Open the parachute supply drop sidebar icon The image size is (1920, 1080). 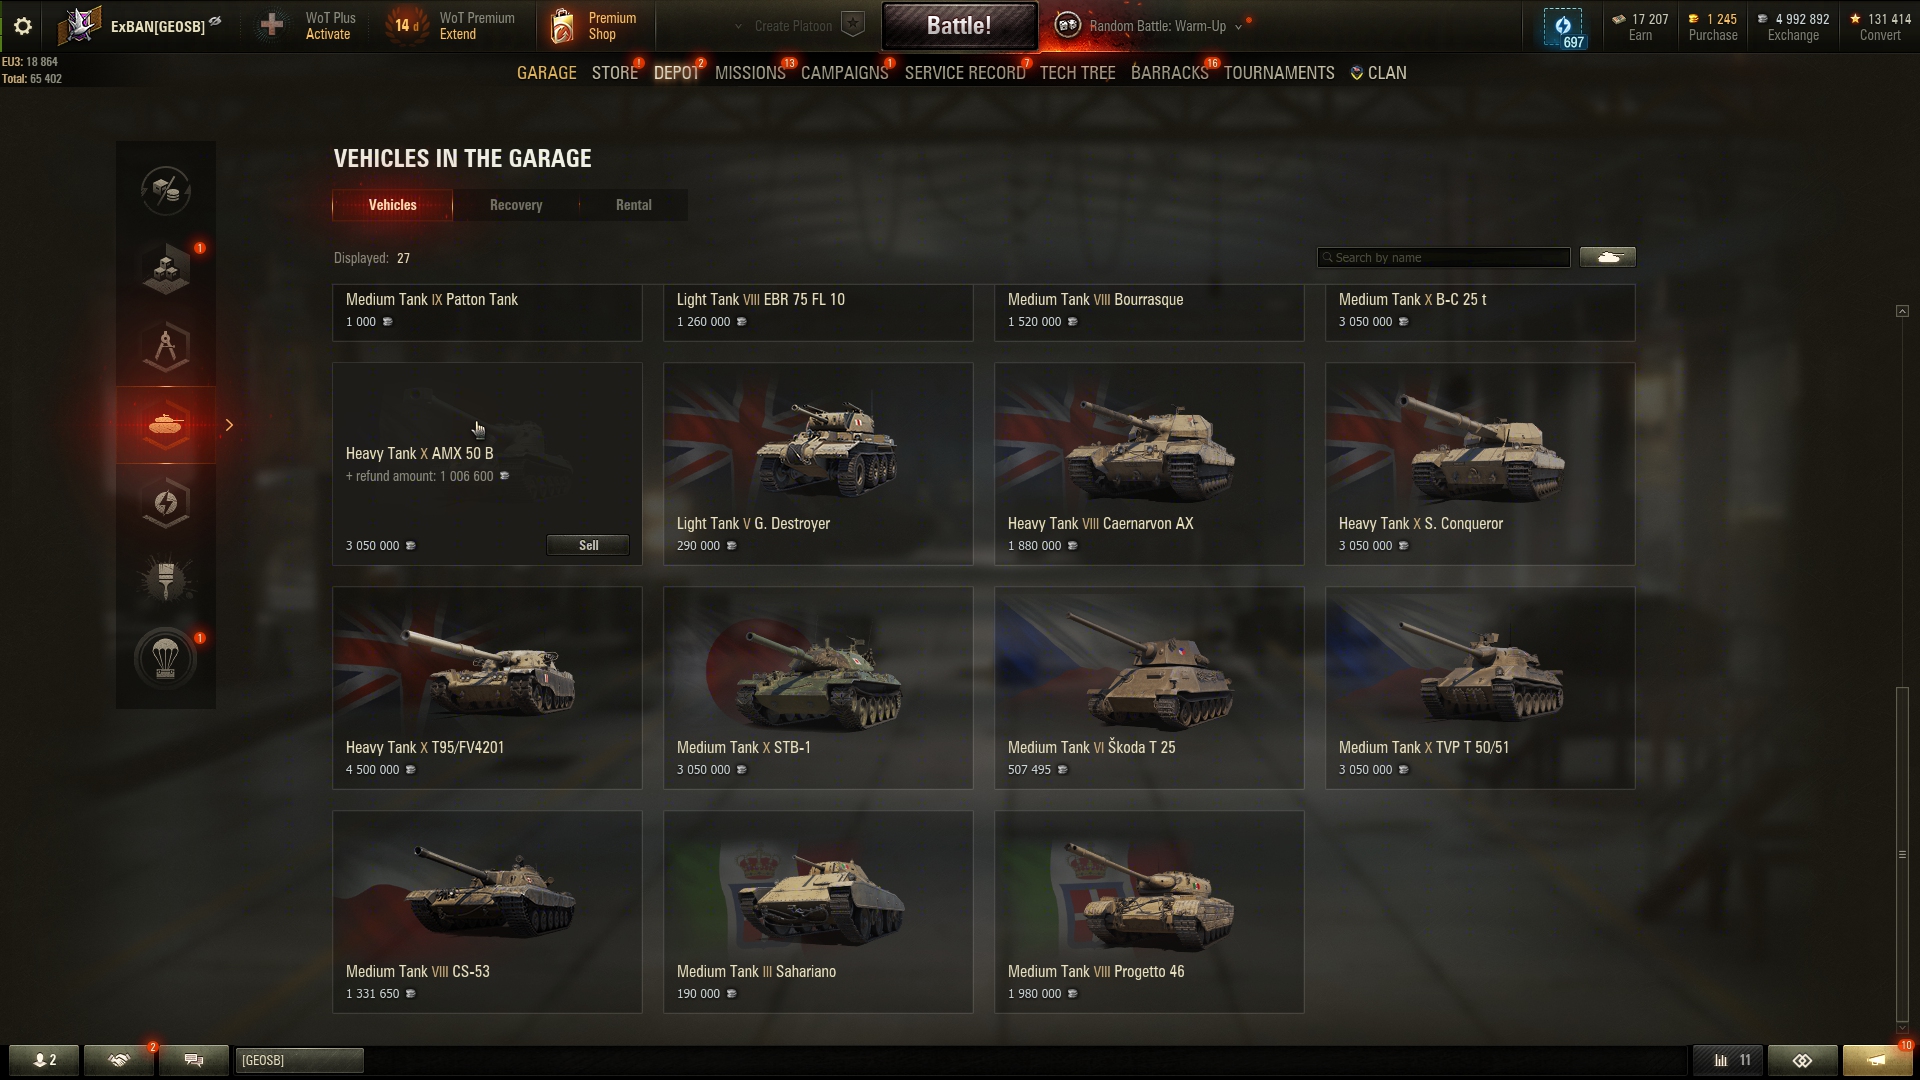coord(166,658)
